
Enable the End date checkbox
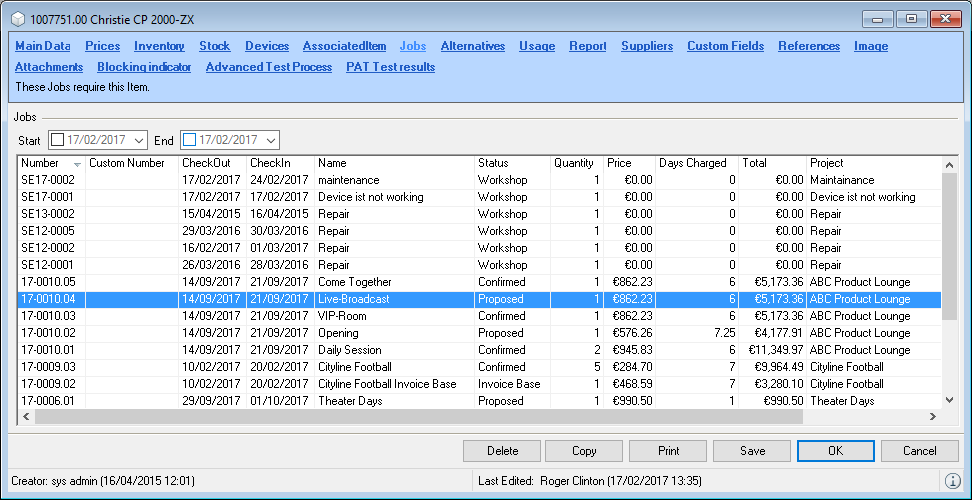189,140
